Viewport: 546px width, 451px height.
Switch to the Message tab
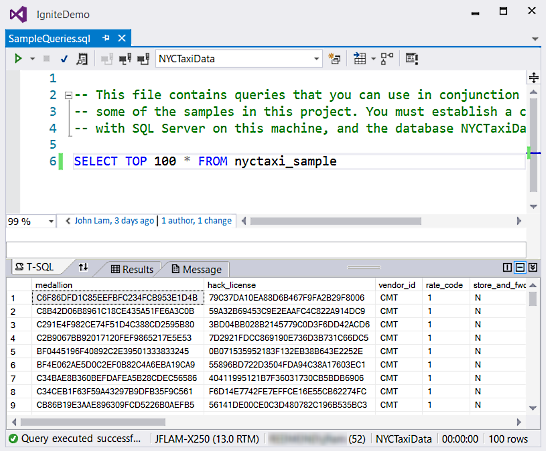coord(197,269)
